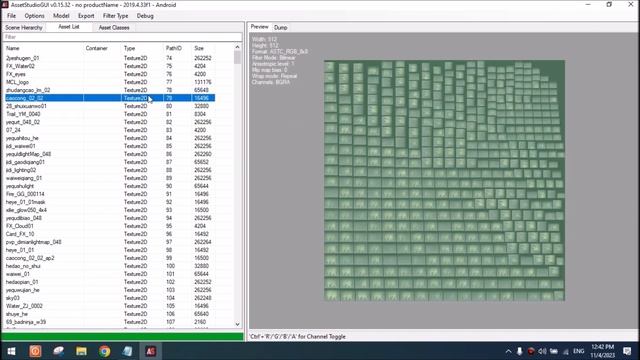Click the asset list scrollbar thumb

[238, 58]
